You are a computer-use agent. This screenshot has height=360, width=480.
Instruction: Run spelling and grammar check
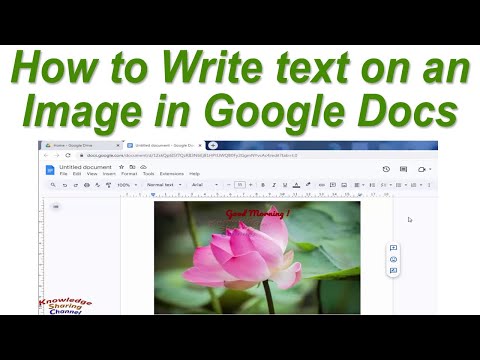[x=97, y=185]
